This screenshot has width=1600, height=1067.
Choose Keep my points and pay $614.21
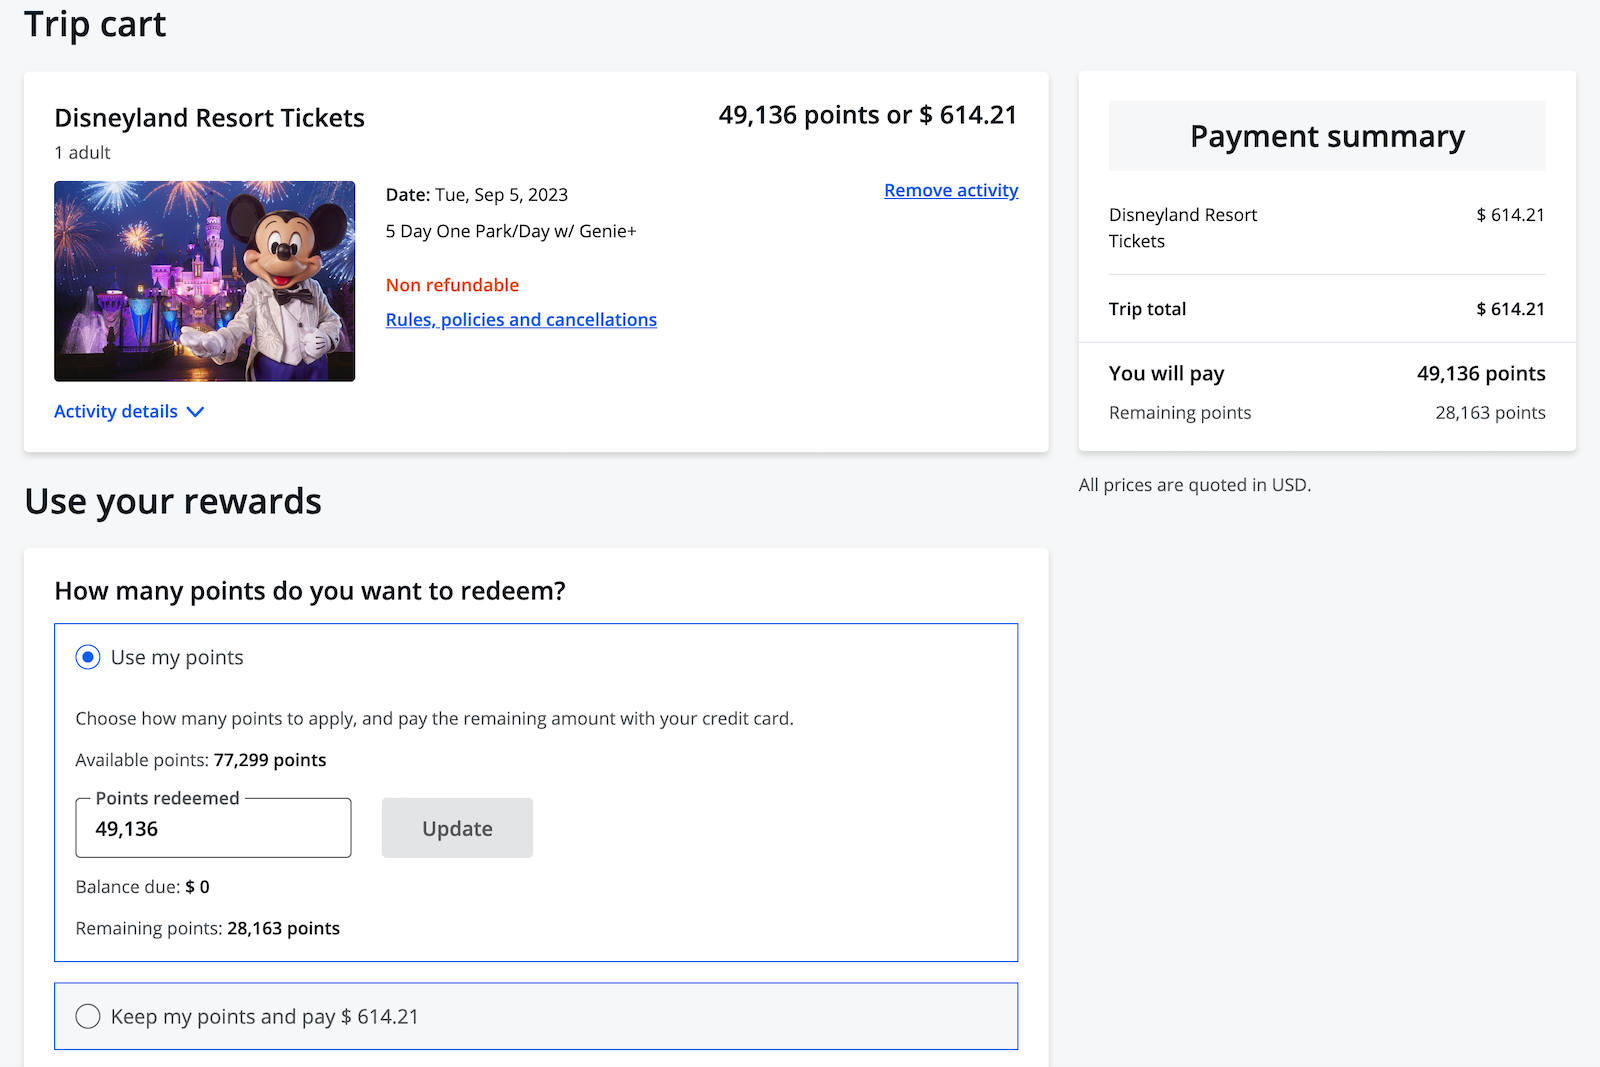(x=88, y=1016)
